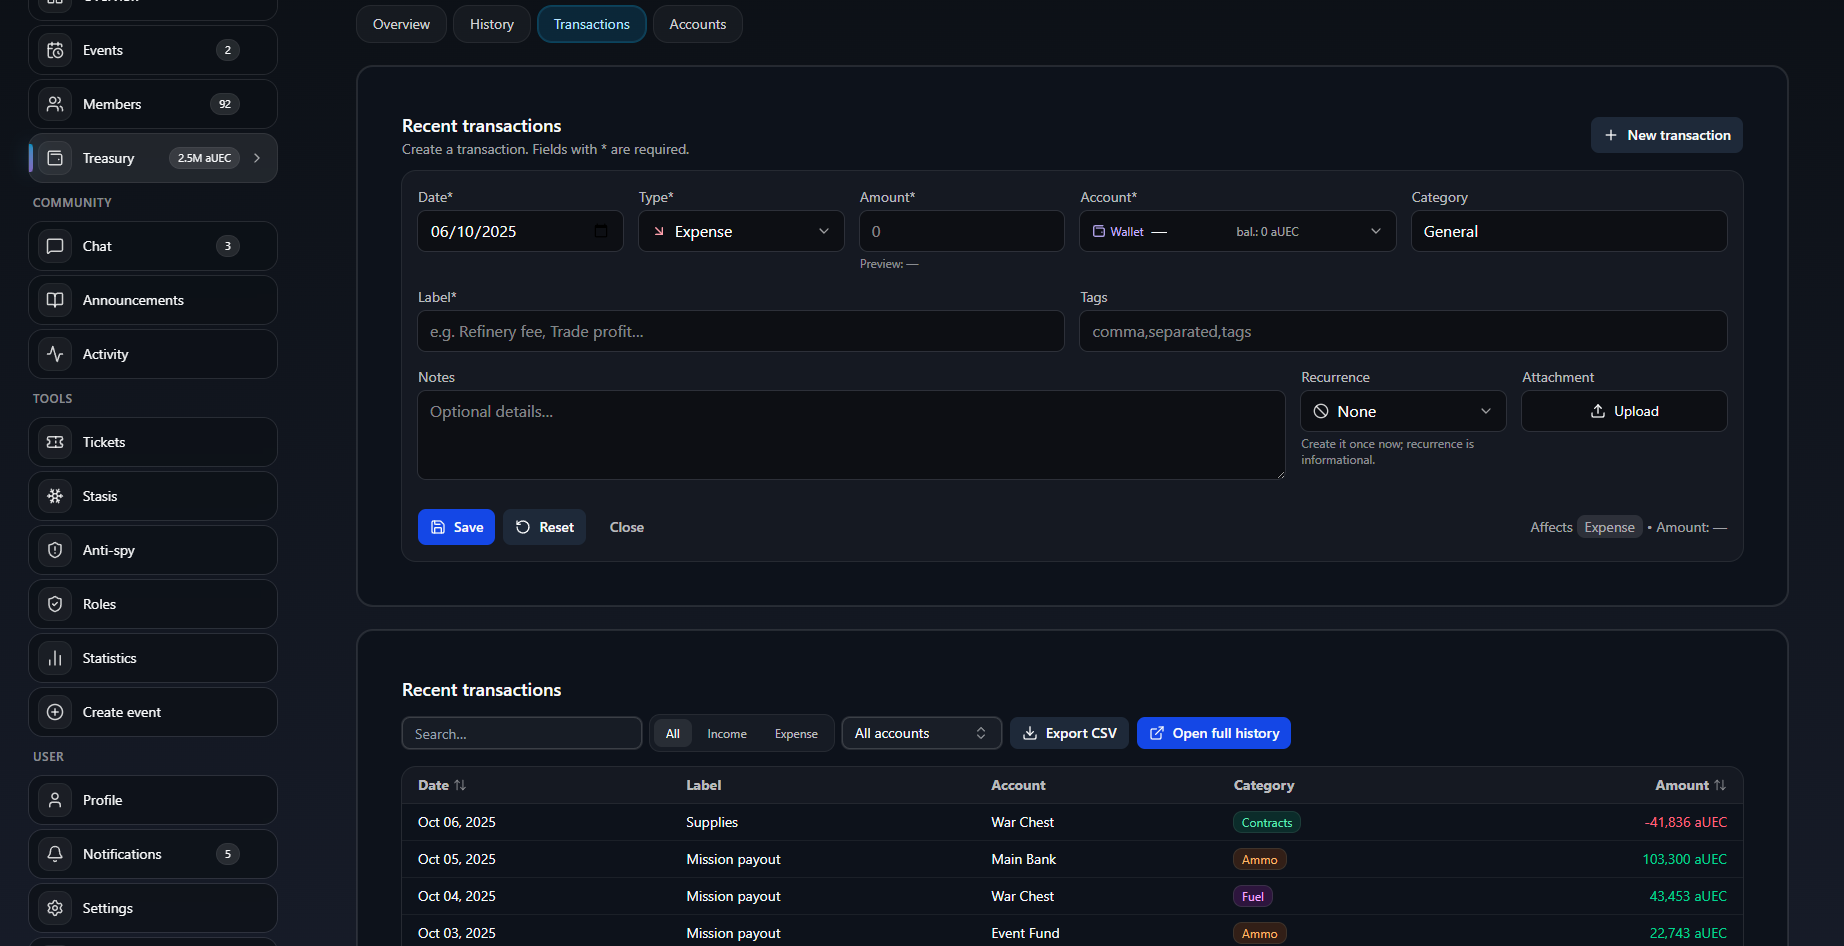Viewport: 1844px width, 946px height.
Task: Open the All accounts filter dropdown
Action: pos(921,733)
